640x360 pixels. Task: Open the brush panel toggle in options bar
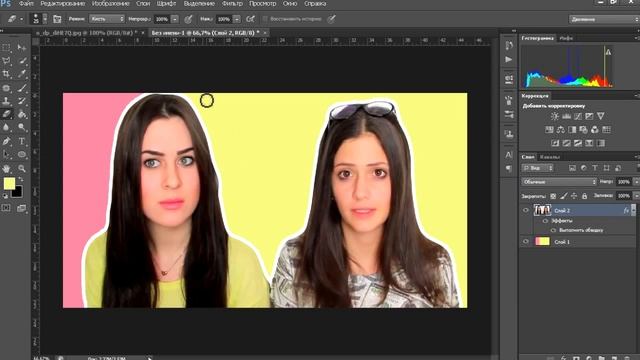pyautogui.click(x=57, y=19)
